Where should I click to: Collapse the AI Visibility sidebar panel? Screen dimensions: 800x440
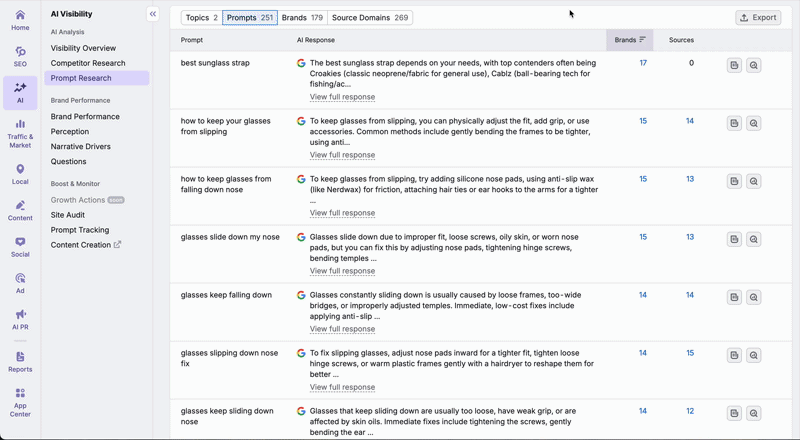pos(153,14)
